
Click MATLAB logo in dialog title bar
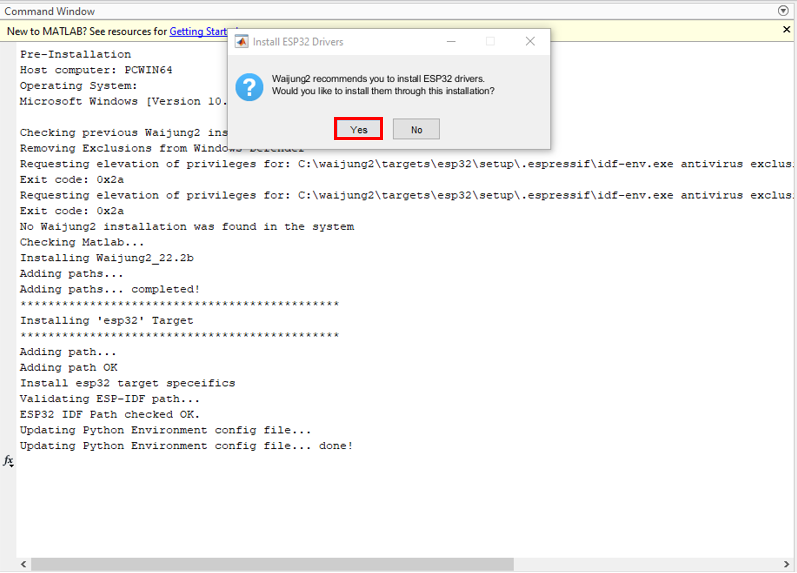click(241, 42)
